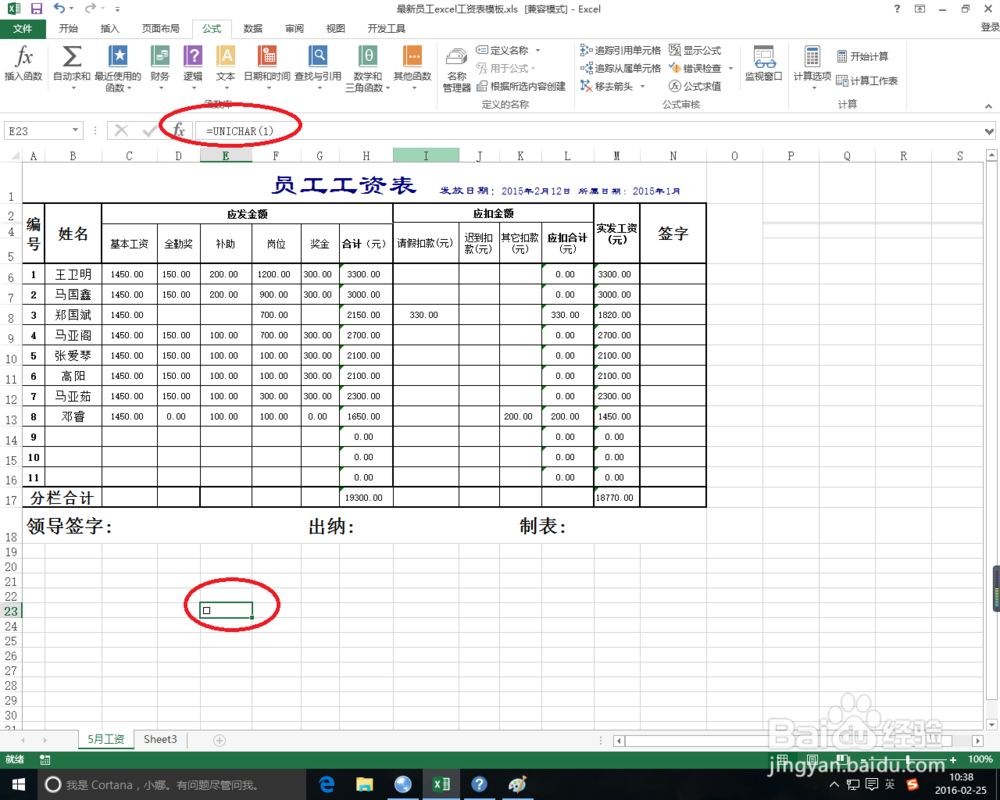This screenshot has height=800, width=1000.
Task: Click Error Checking (错误检查)
Action: 695,68
